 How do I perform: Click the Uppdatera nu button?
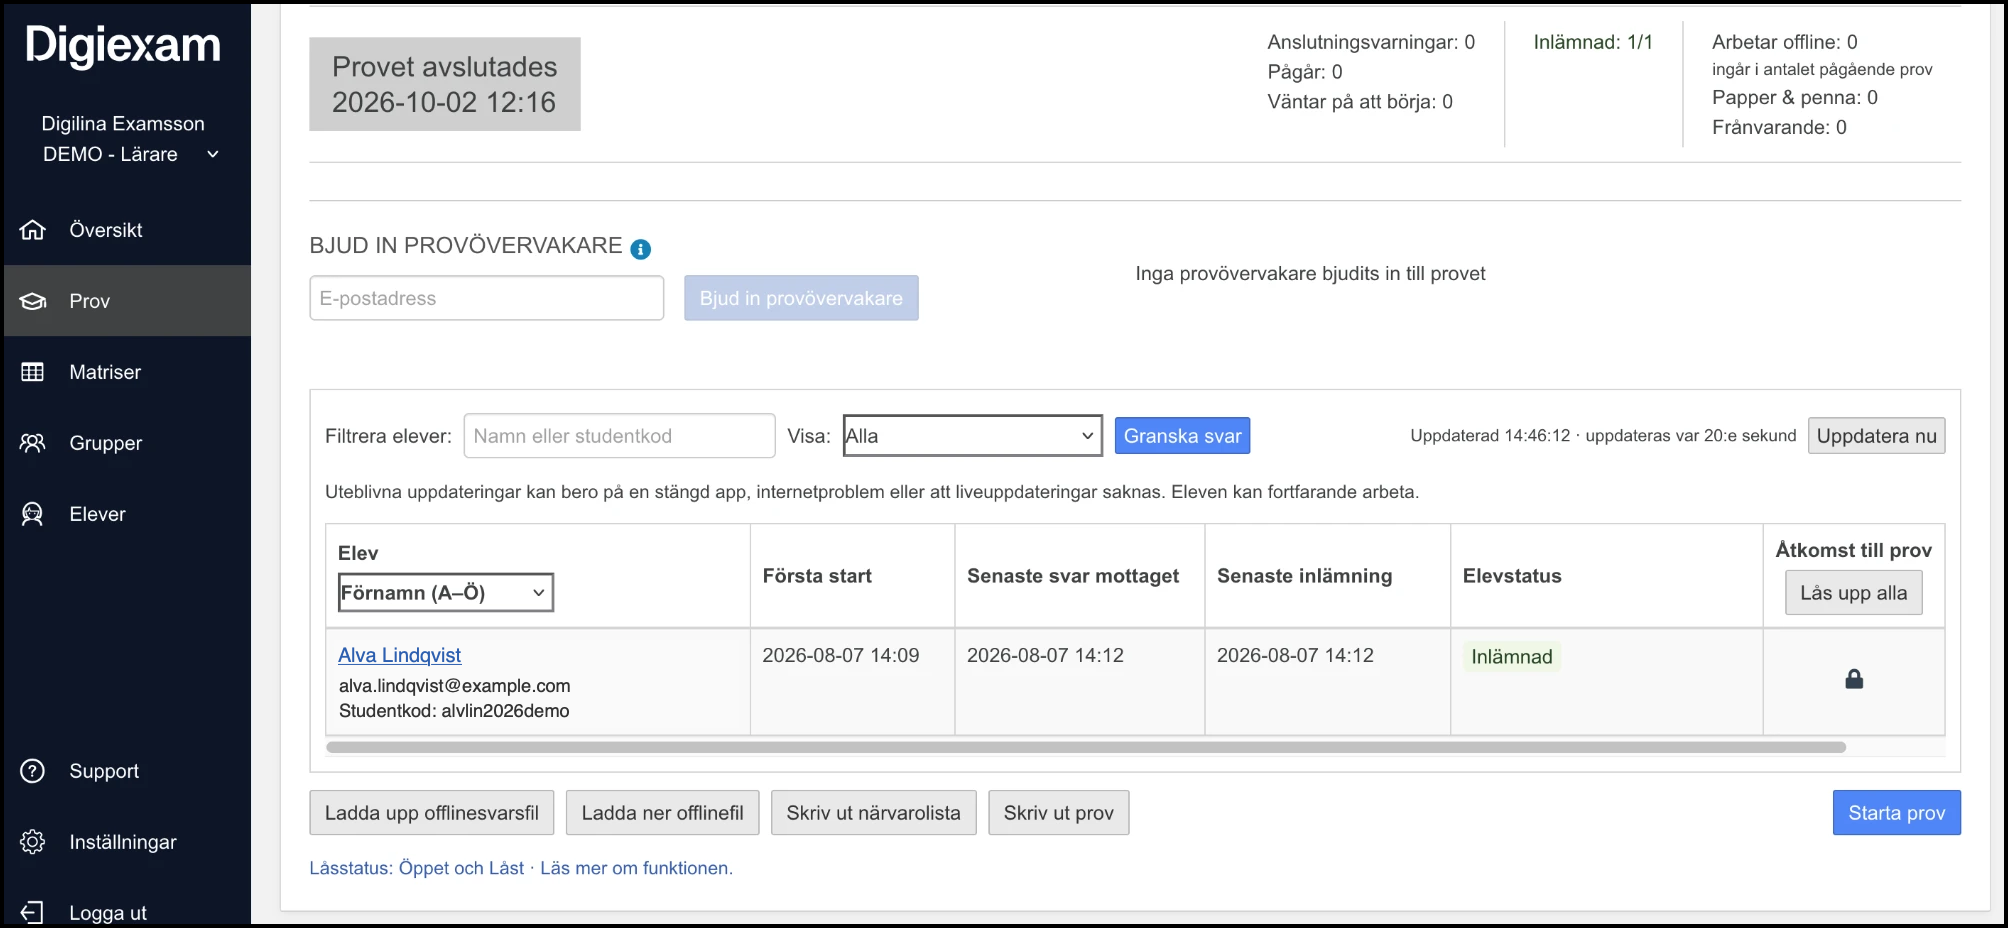[x=1876, y=436]
